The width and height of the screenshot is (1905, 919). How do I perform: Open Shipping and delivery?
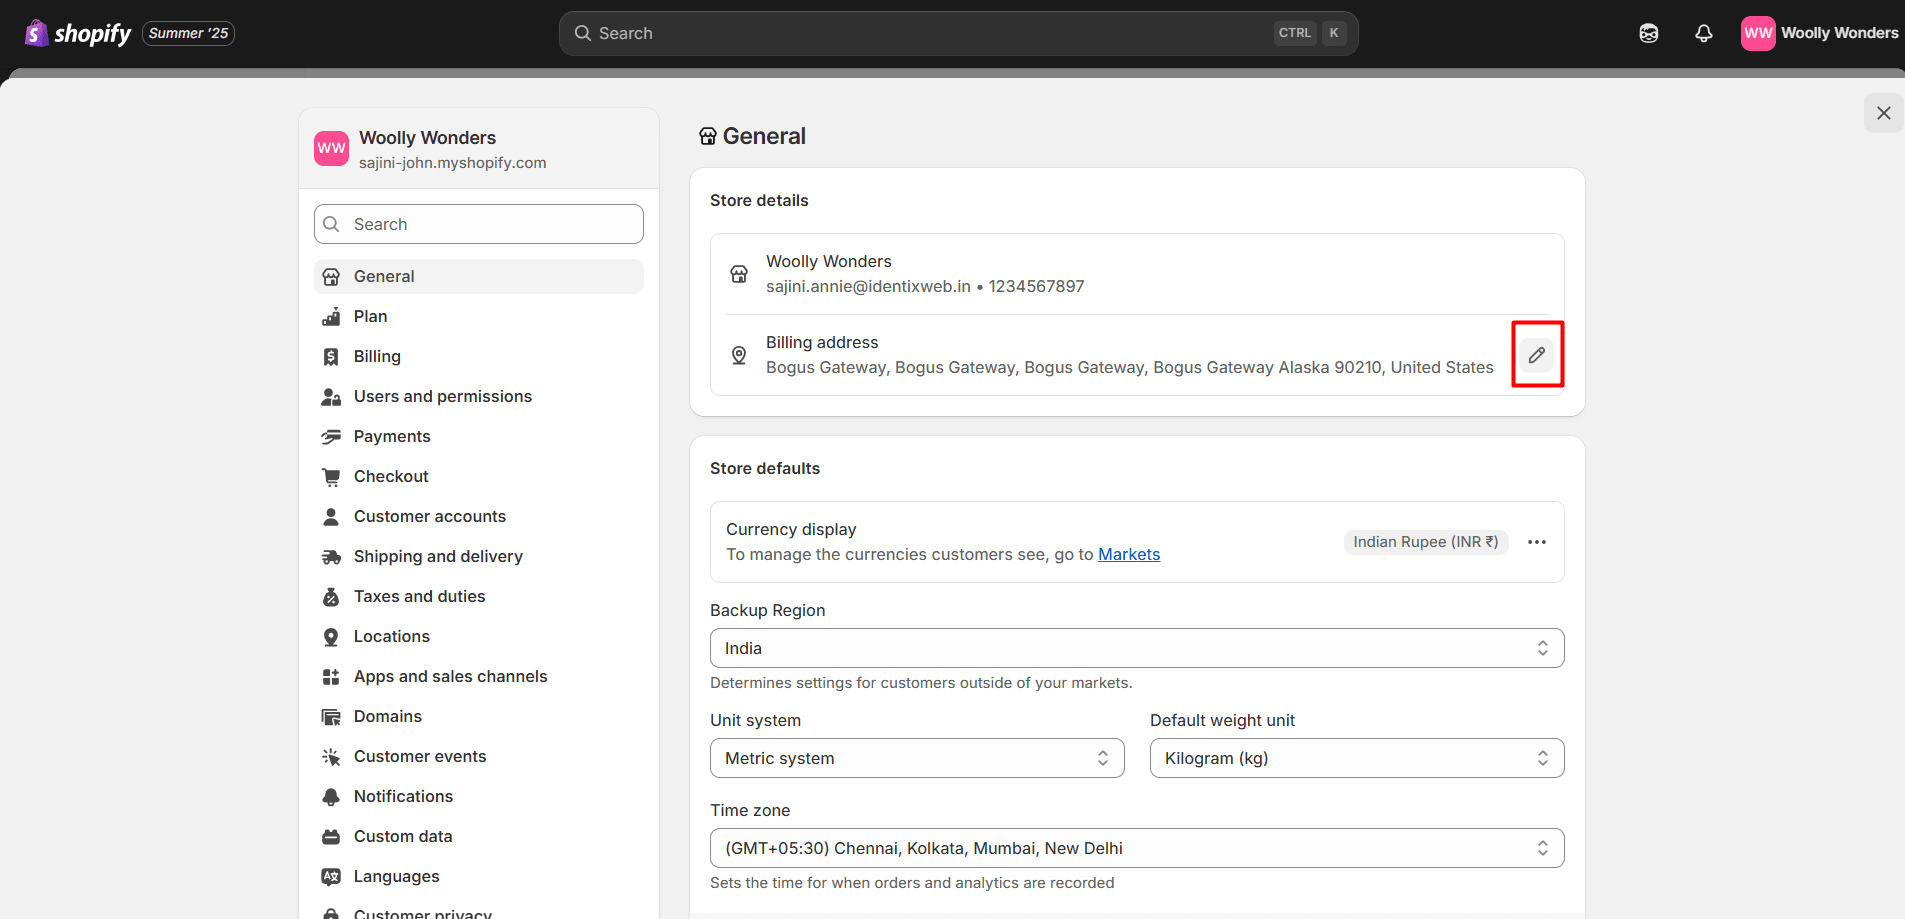pyautogui.click(x=479, y=556)
